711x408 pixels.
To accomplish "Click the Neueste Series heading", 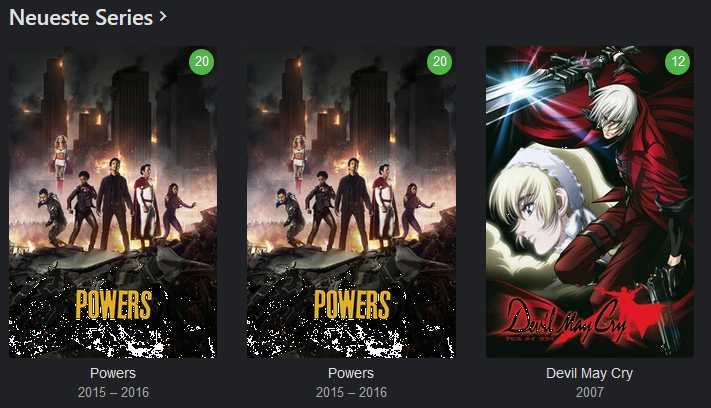I will coord(81,18).
